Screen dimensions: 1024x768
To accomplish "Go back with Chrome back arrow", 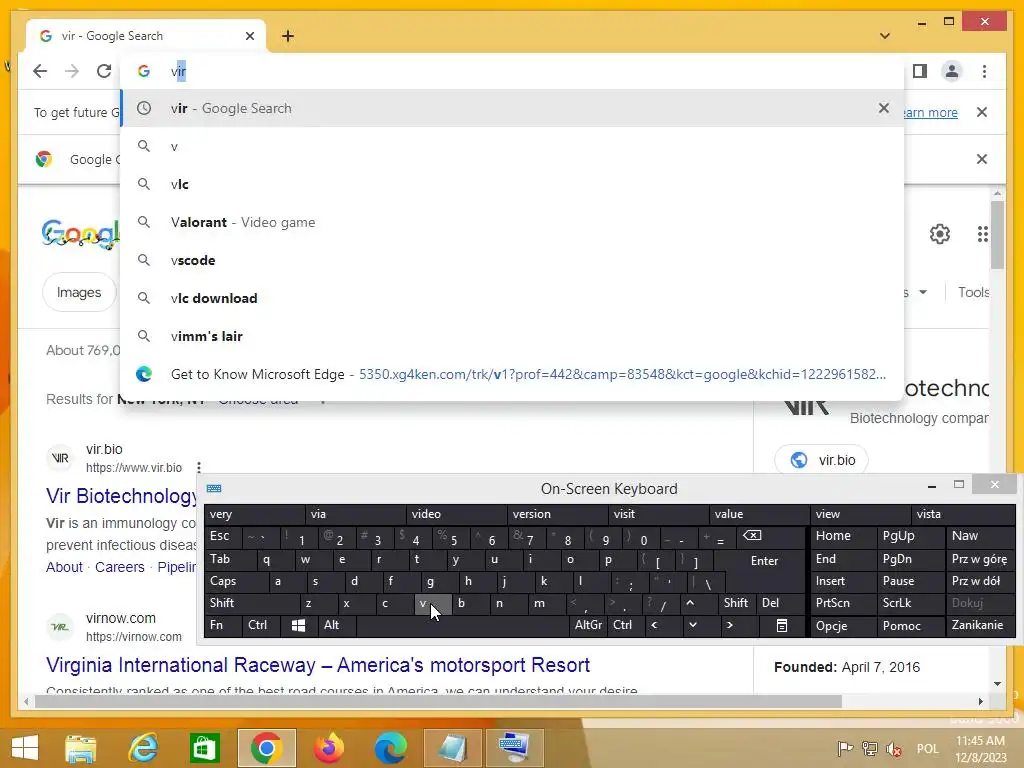I will [x=40, y=71].
